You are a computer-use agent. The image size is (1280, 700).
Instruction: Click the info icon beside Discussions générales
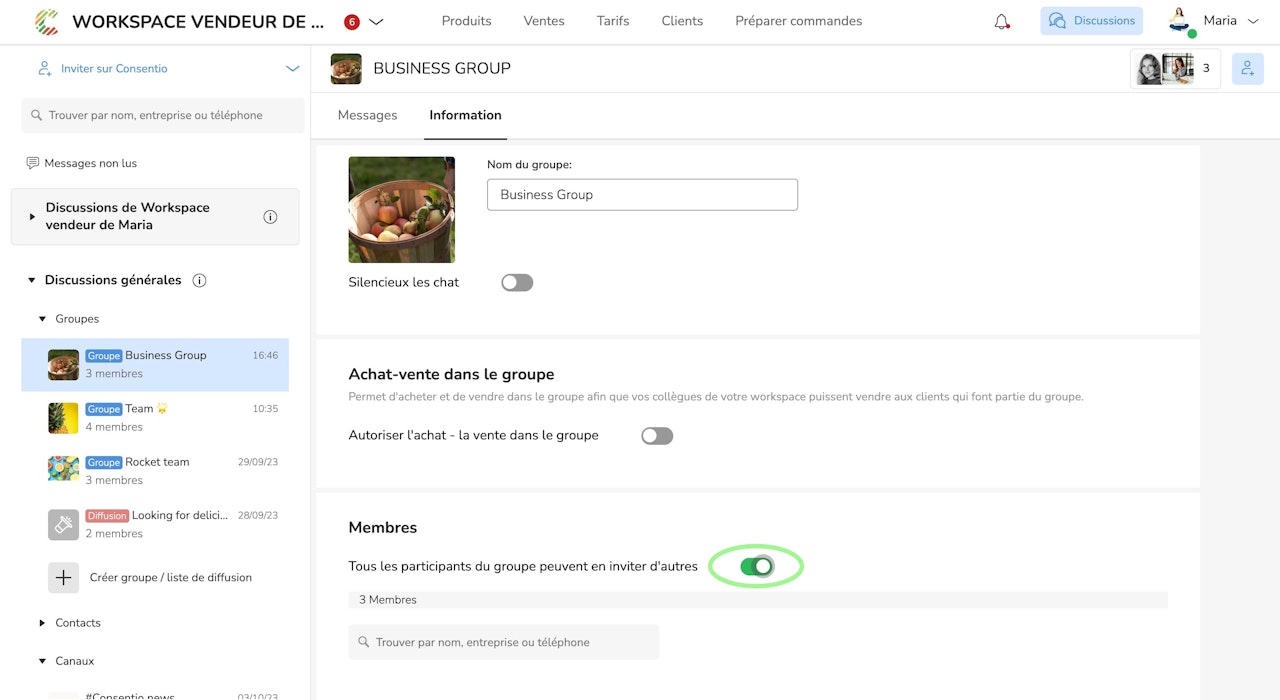[199, 280]
